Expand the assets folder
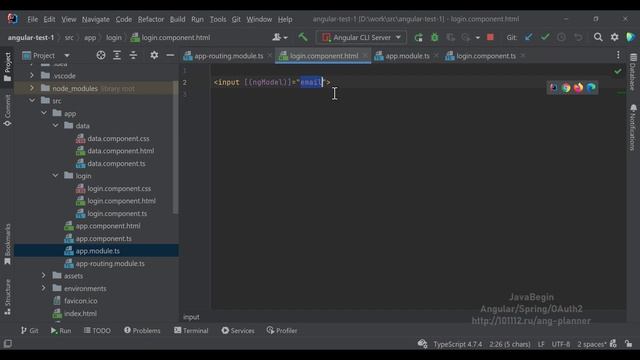Screen dimensions: 640x360 [x=44, y=276]
